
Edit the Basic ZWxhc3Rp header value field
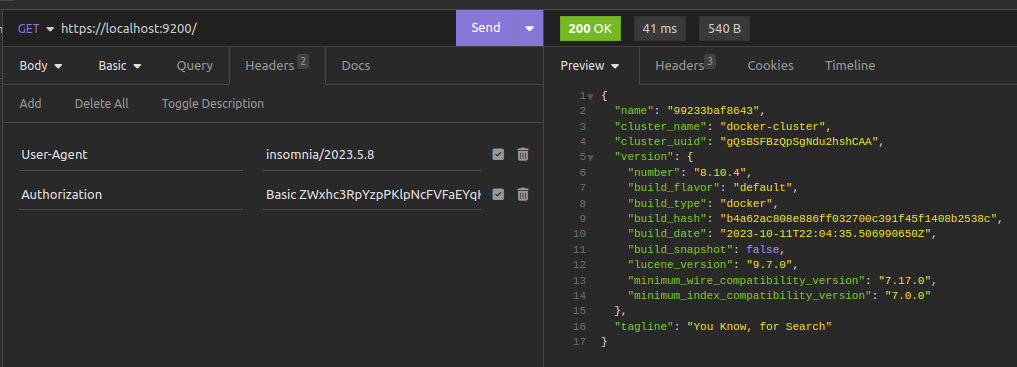(372, 195)
